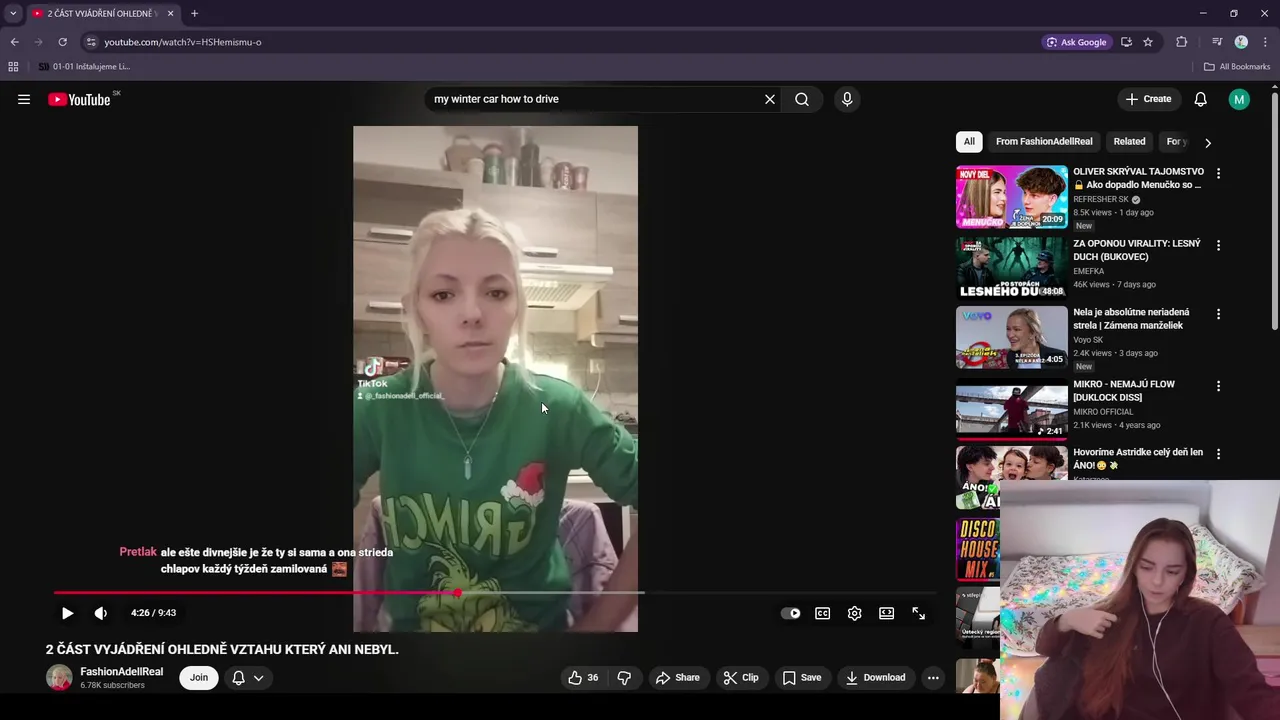Share the video

(678, 677)
